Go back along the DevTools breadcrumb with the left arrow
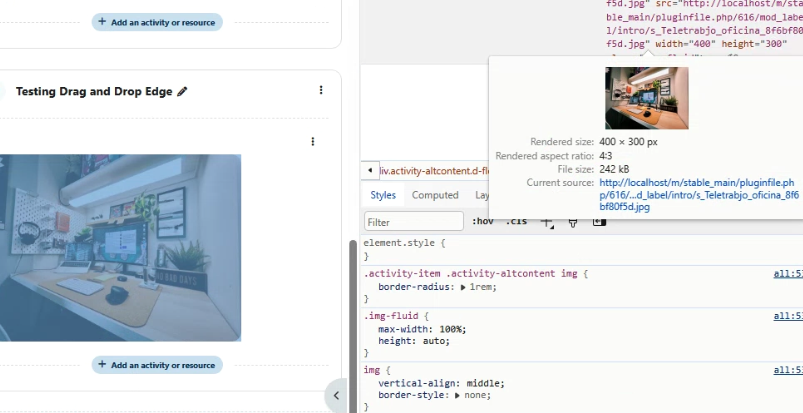 coord(370,170)
